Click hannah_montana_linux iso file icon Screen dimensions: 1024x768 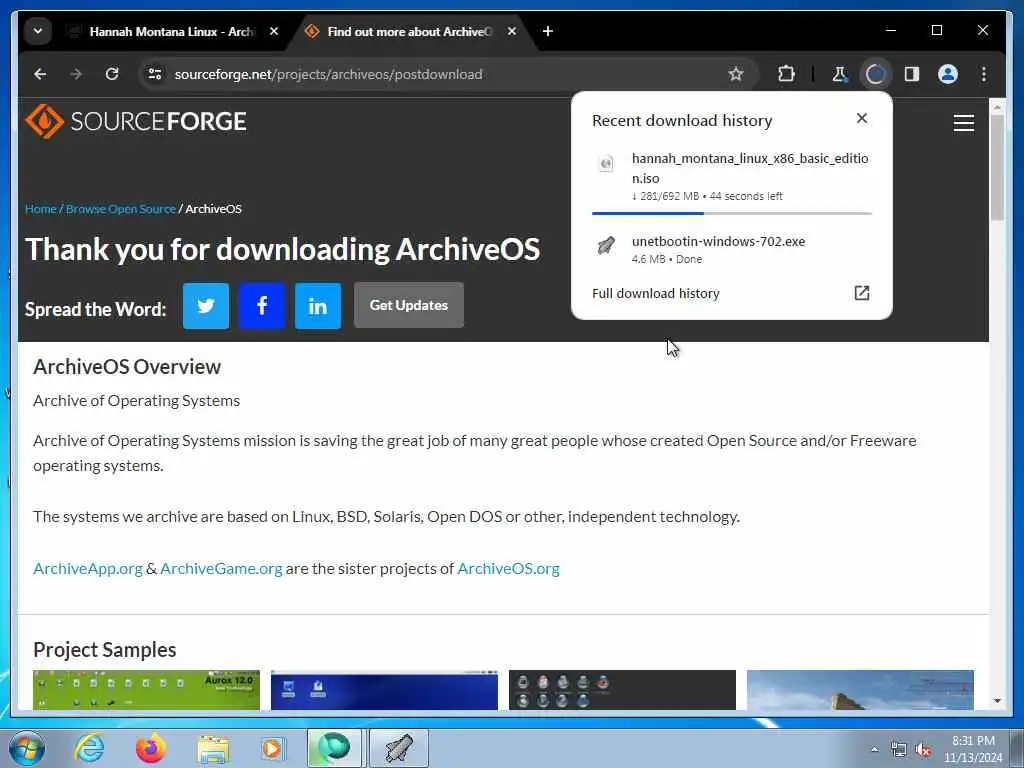(606, 163)
